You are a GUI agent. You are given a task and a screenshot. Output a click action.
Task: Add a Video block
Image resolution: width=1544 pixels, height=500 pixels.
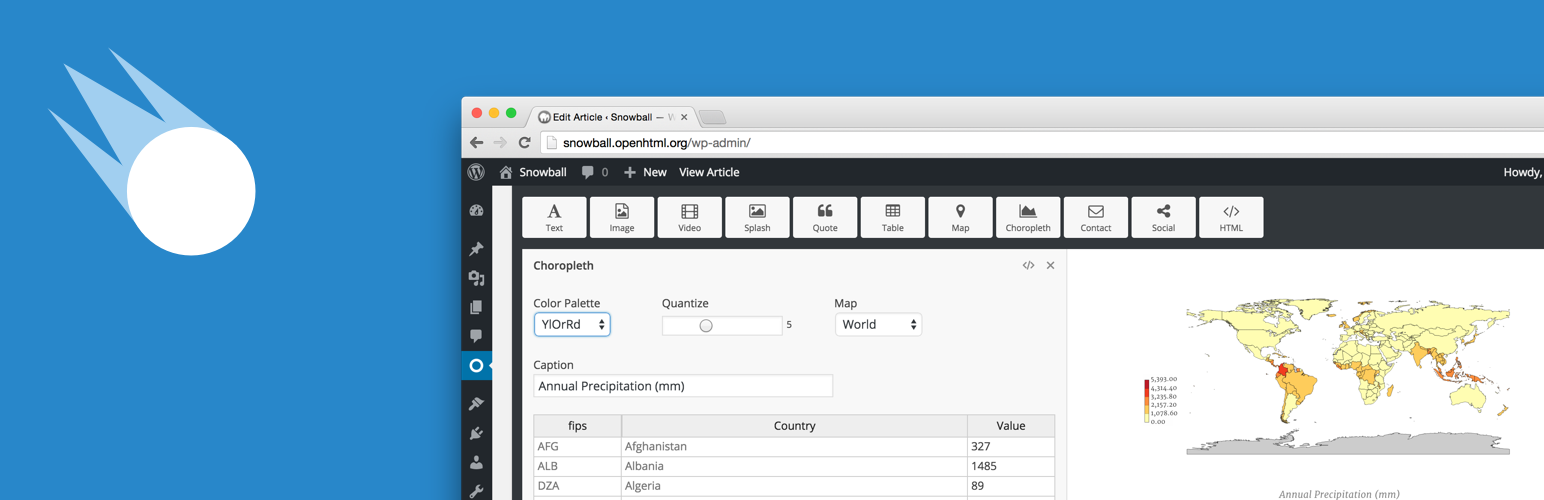pyautogui.click(x=690, y=217)
